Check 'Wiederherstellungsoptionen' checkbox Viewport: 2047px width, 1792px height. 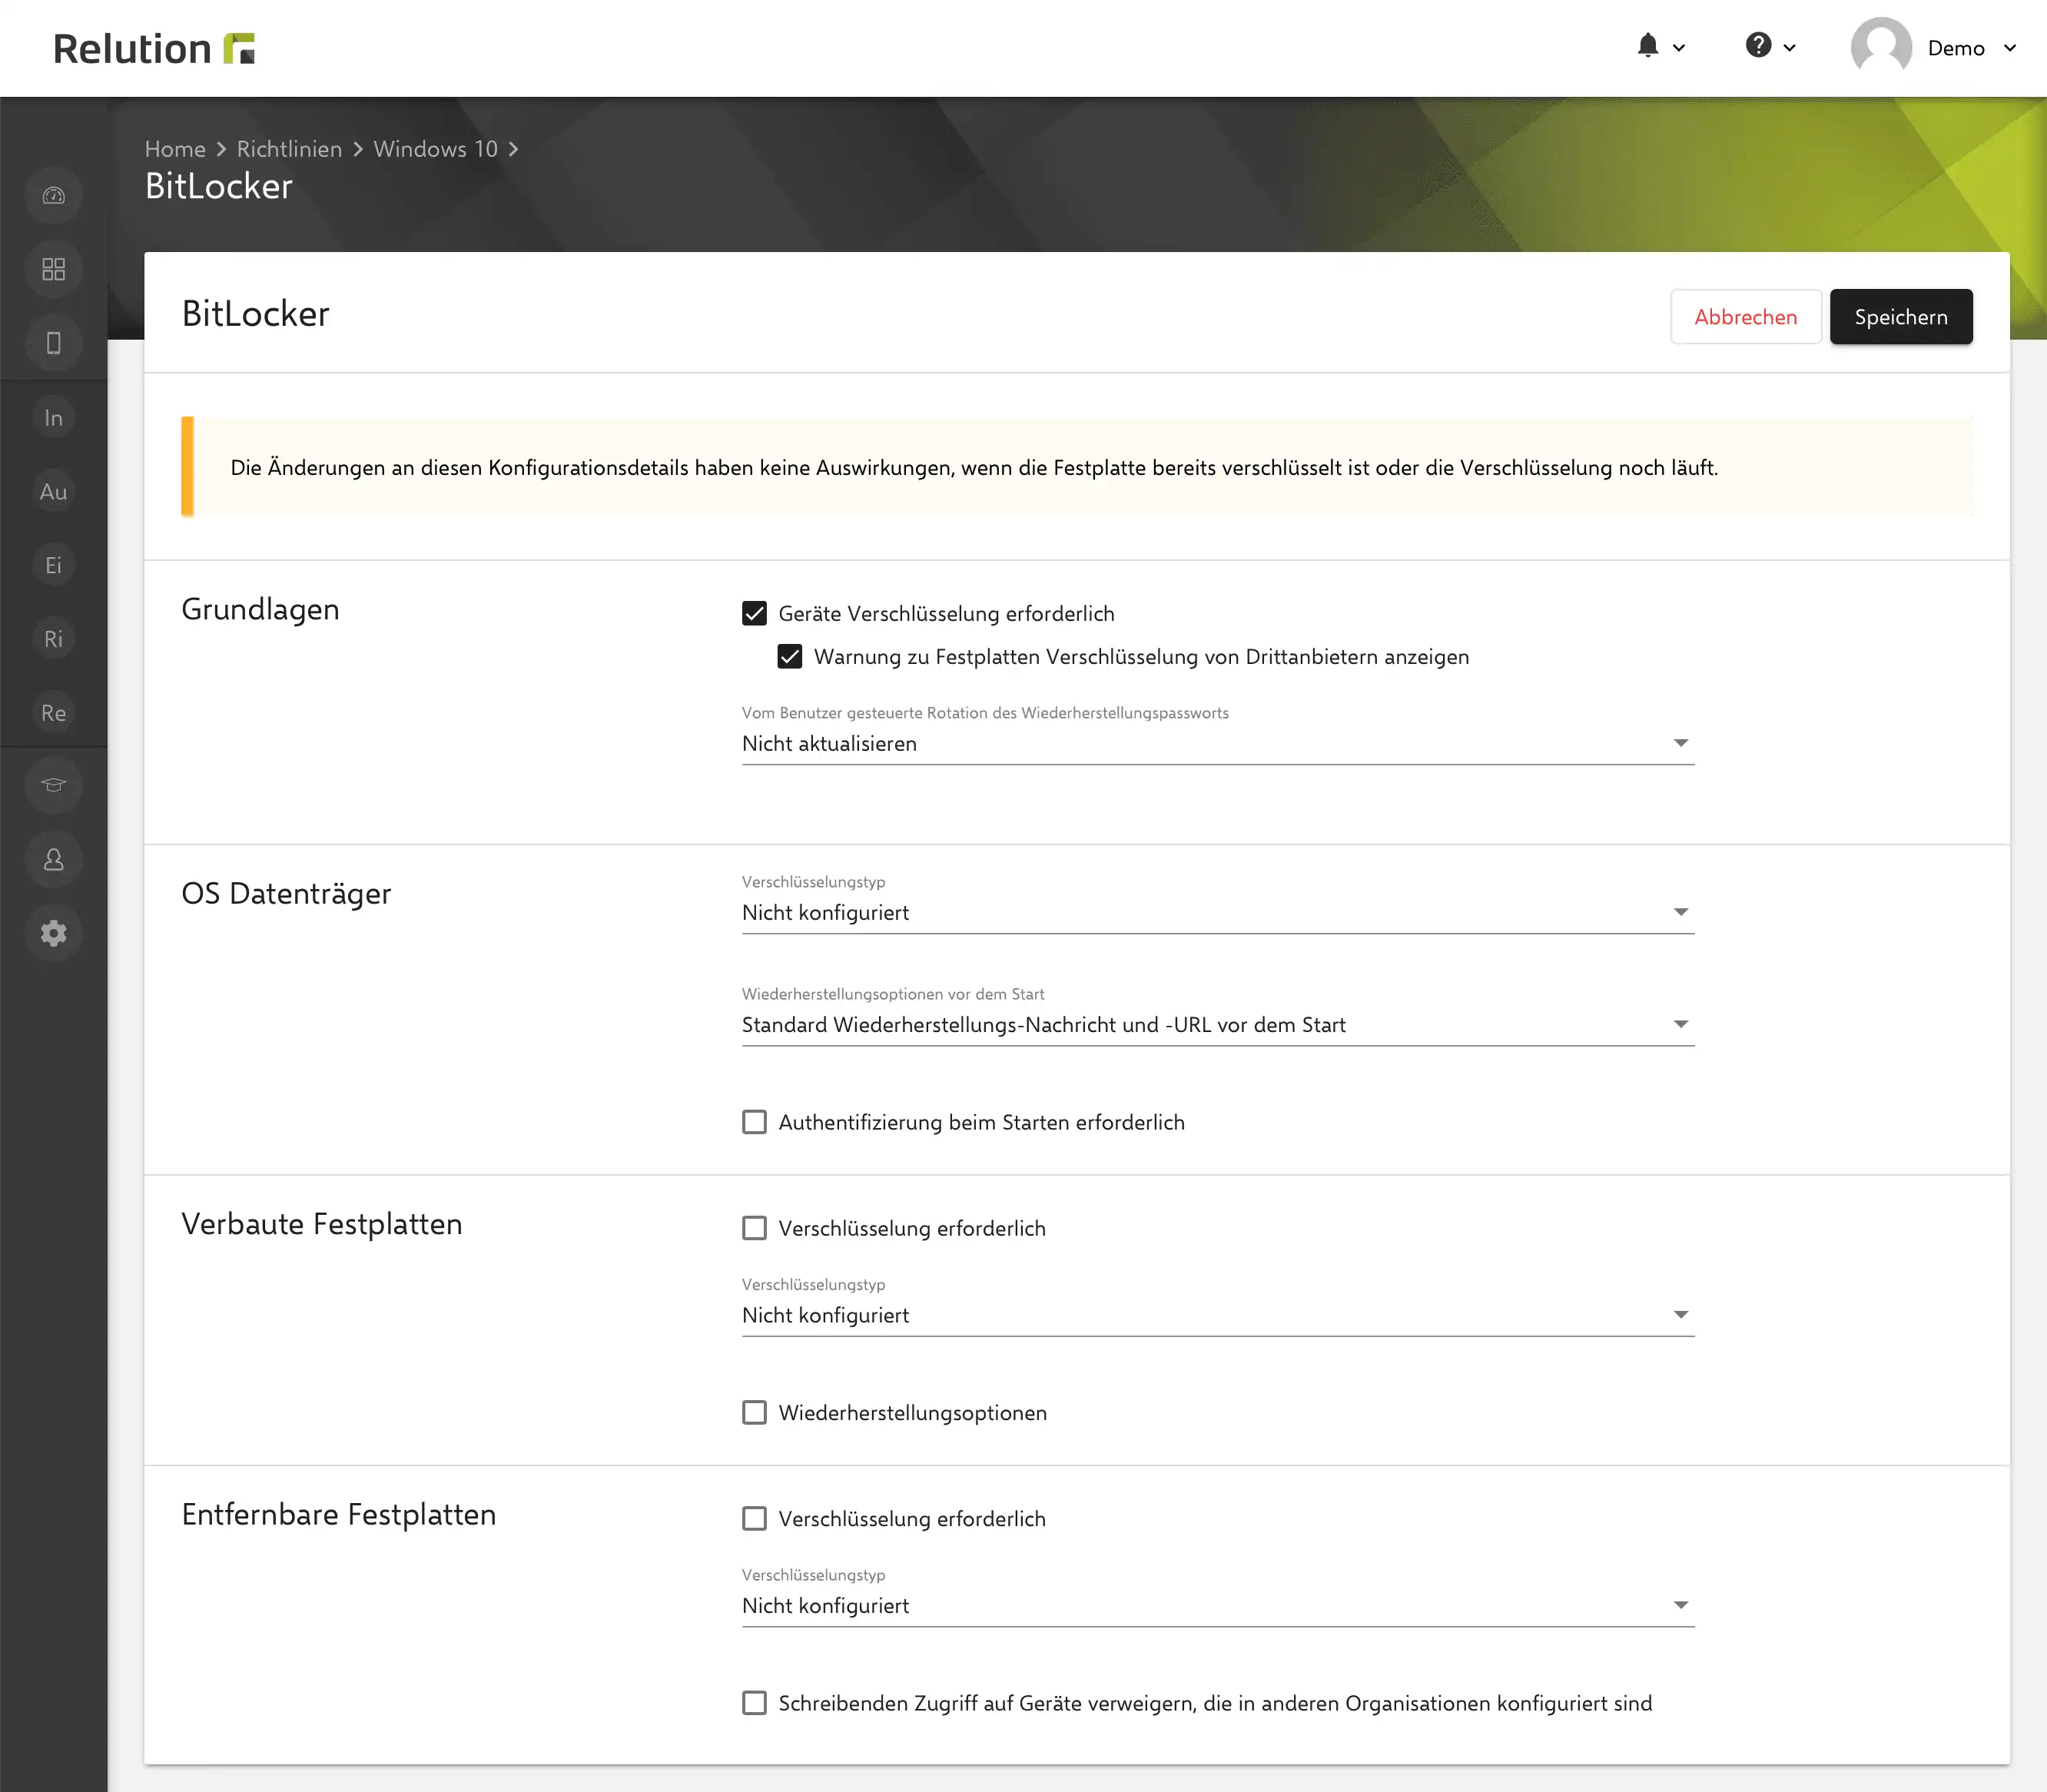(755, 1413)
